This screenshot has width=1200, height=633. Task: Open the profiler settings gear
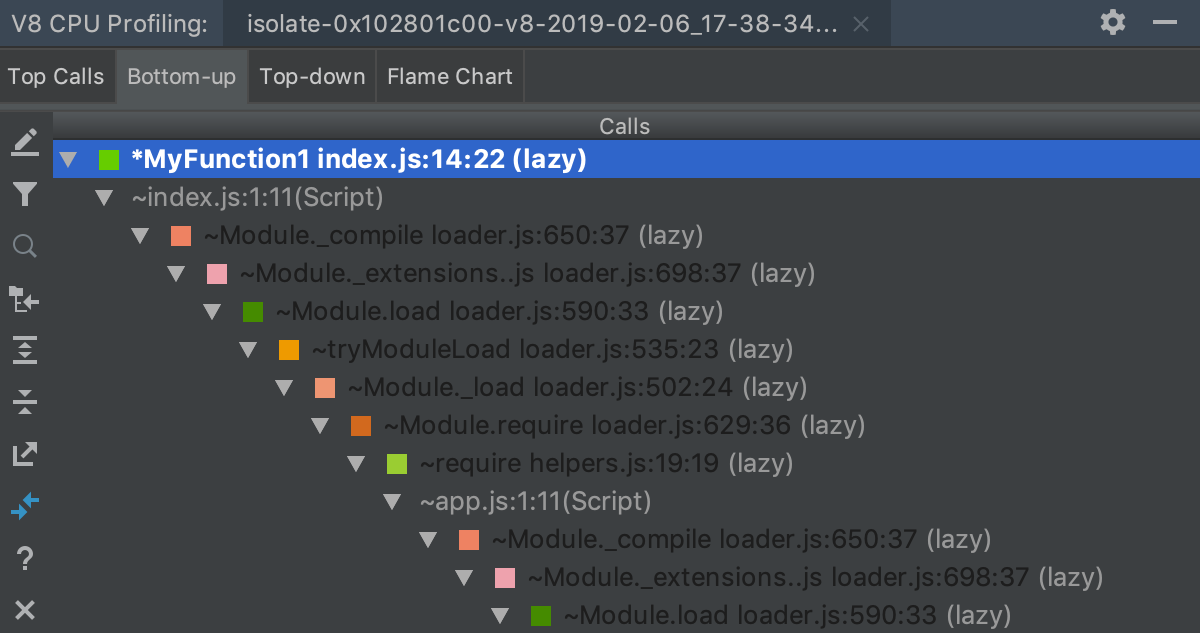pyautogui.click(x=1112, y=22)
